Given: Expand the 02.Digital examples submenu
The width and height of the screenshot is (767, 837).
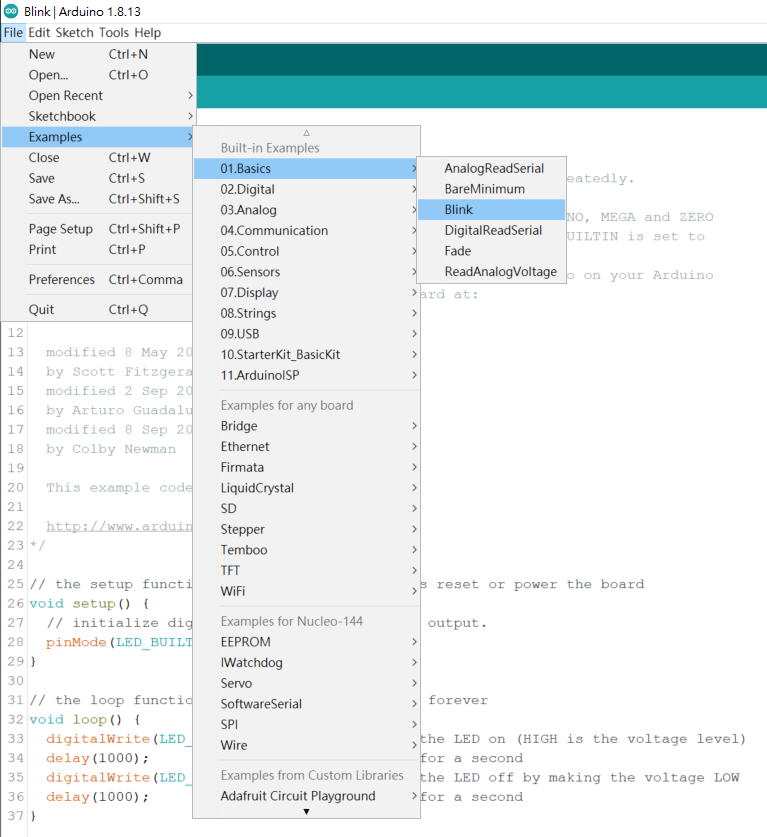Looking at the screenshot, I should 306,189.
